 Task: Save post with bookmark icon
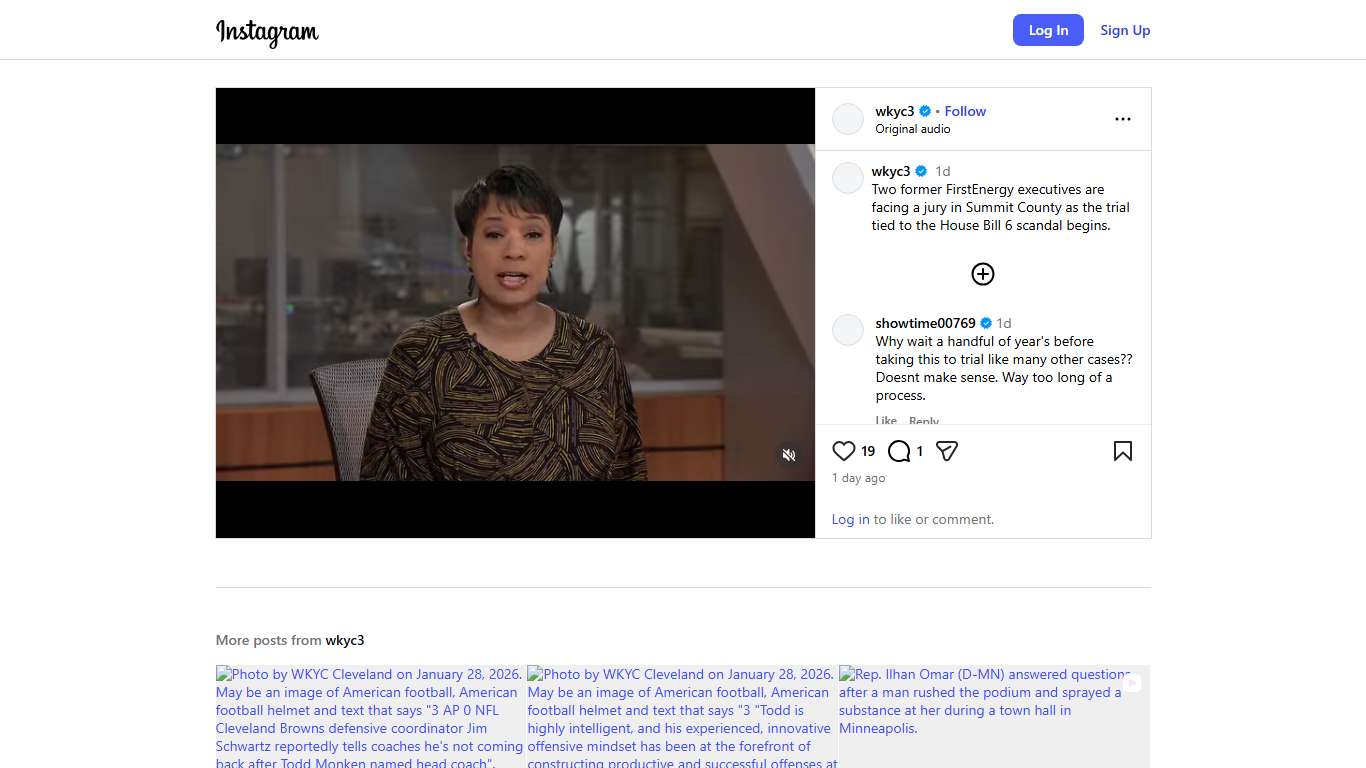[1123, 451]
